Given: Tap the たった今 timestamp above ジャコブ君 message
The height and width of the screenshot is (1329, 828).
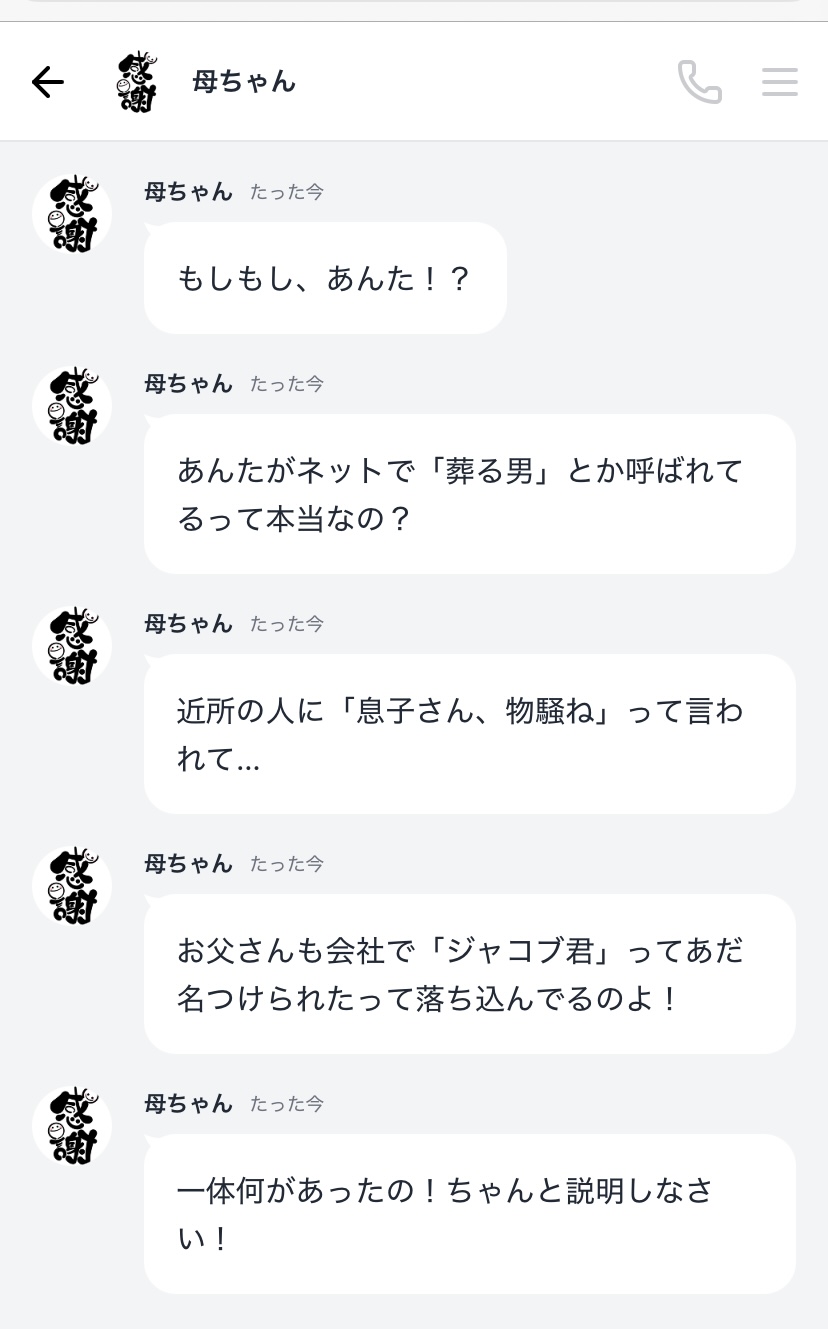Looking at the screenshot, I should coord(287,864).
